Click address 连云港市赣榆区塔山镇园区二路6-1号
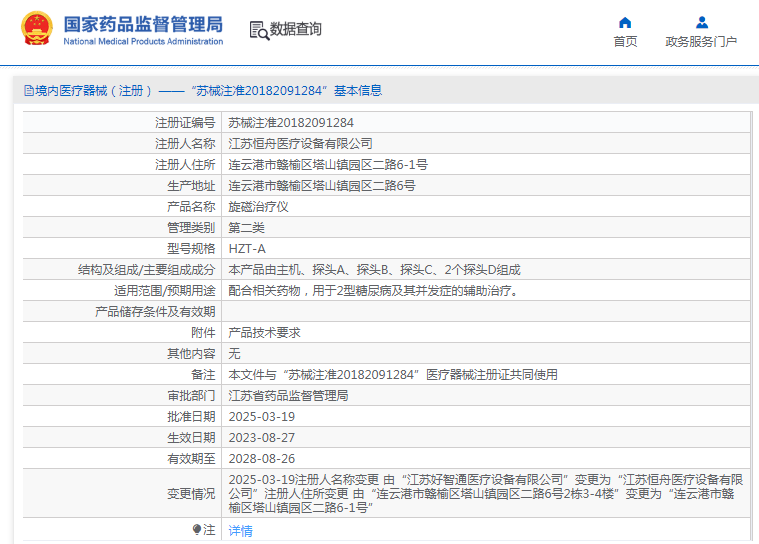Image resolution: width=759 pixels, height=544 pixels. (328, 165)
